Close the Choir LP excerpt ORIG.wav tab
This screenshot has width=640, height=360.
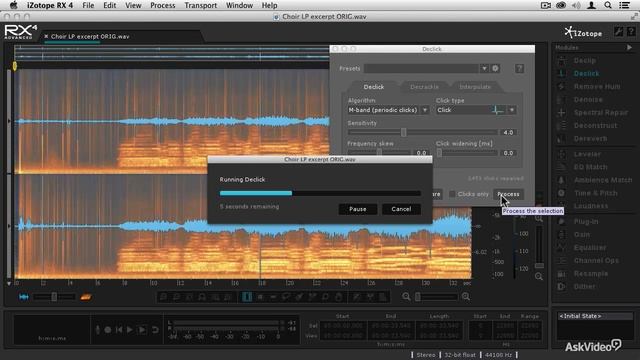[x=46, y=36]
